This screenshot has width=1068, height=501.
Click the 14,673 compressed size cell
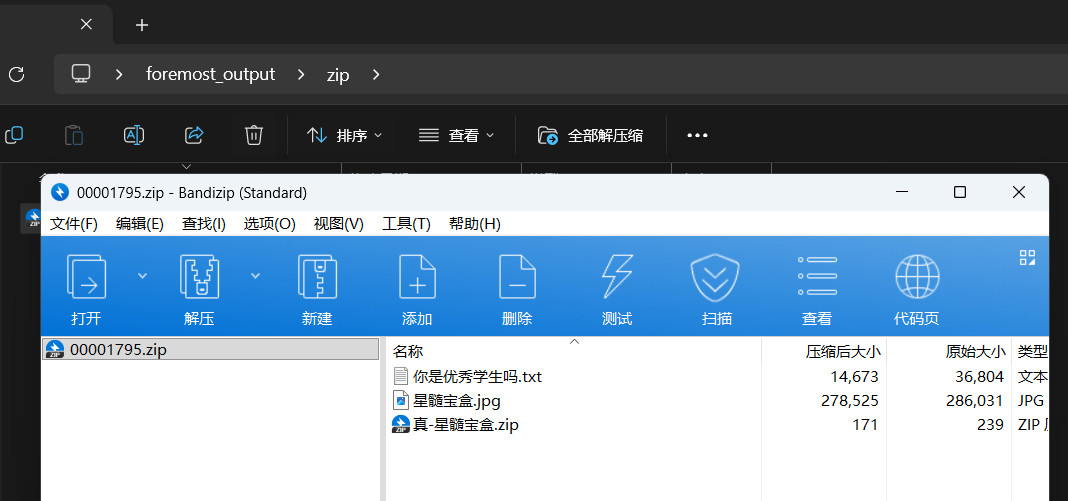click(x=854, y=376)
